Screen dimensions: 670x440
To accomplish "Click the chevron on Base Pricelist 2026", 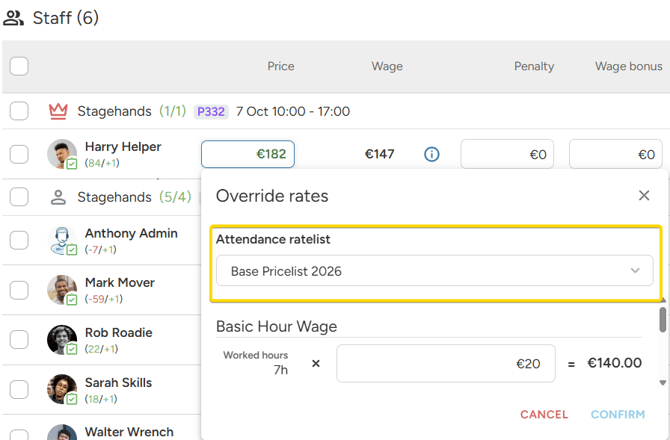I will (635, 271).
